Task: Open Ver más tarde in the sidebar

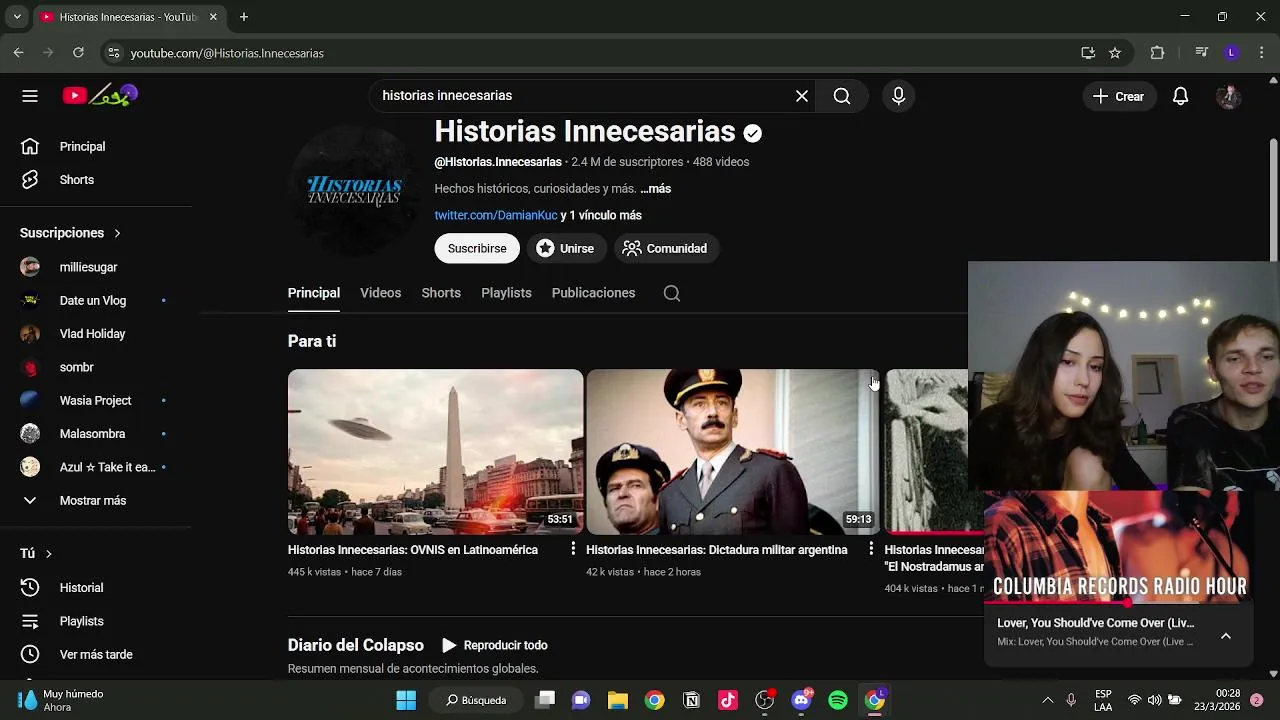Action: (x=96, y=655)
